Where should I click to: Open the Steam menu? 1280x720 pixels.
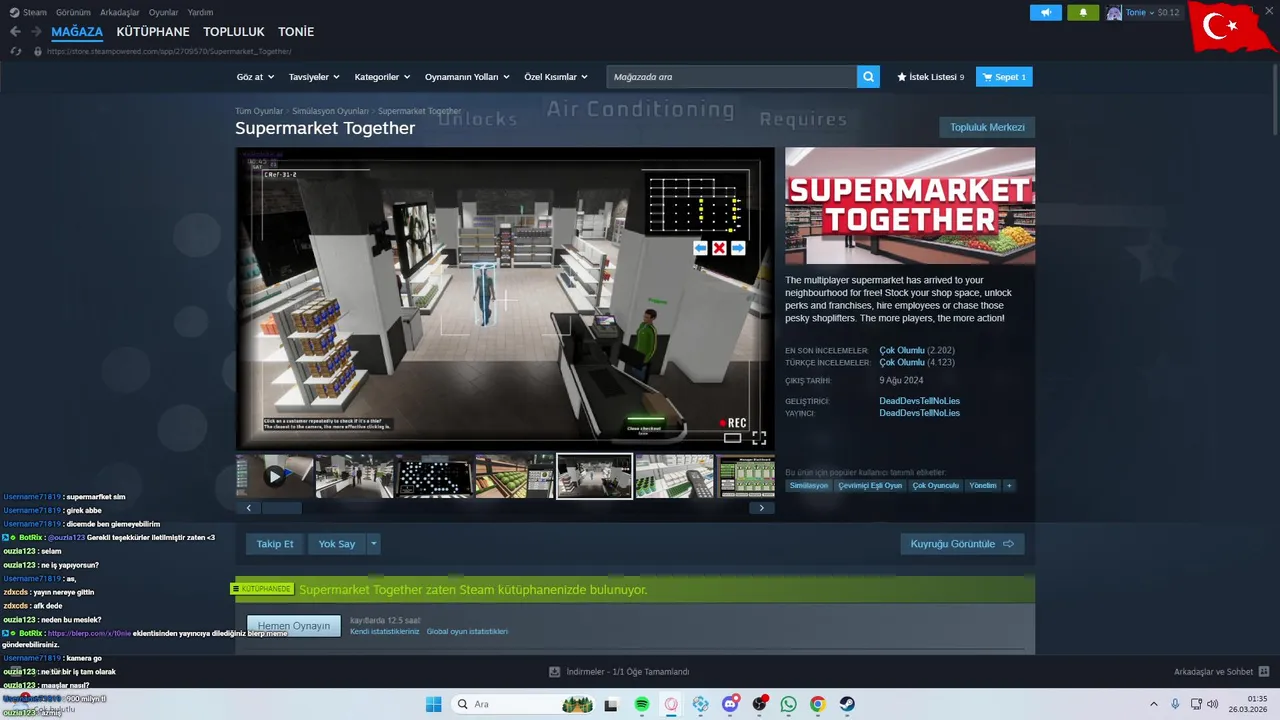click(x=29, y=12)
